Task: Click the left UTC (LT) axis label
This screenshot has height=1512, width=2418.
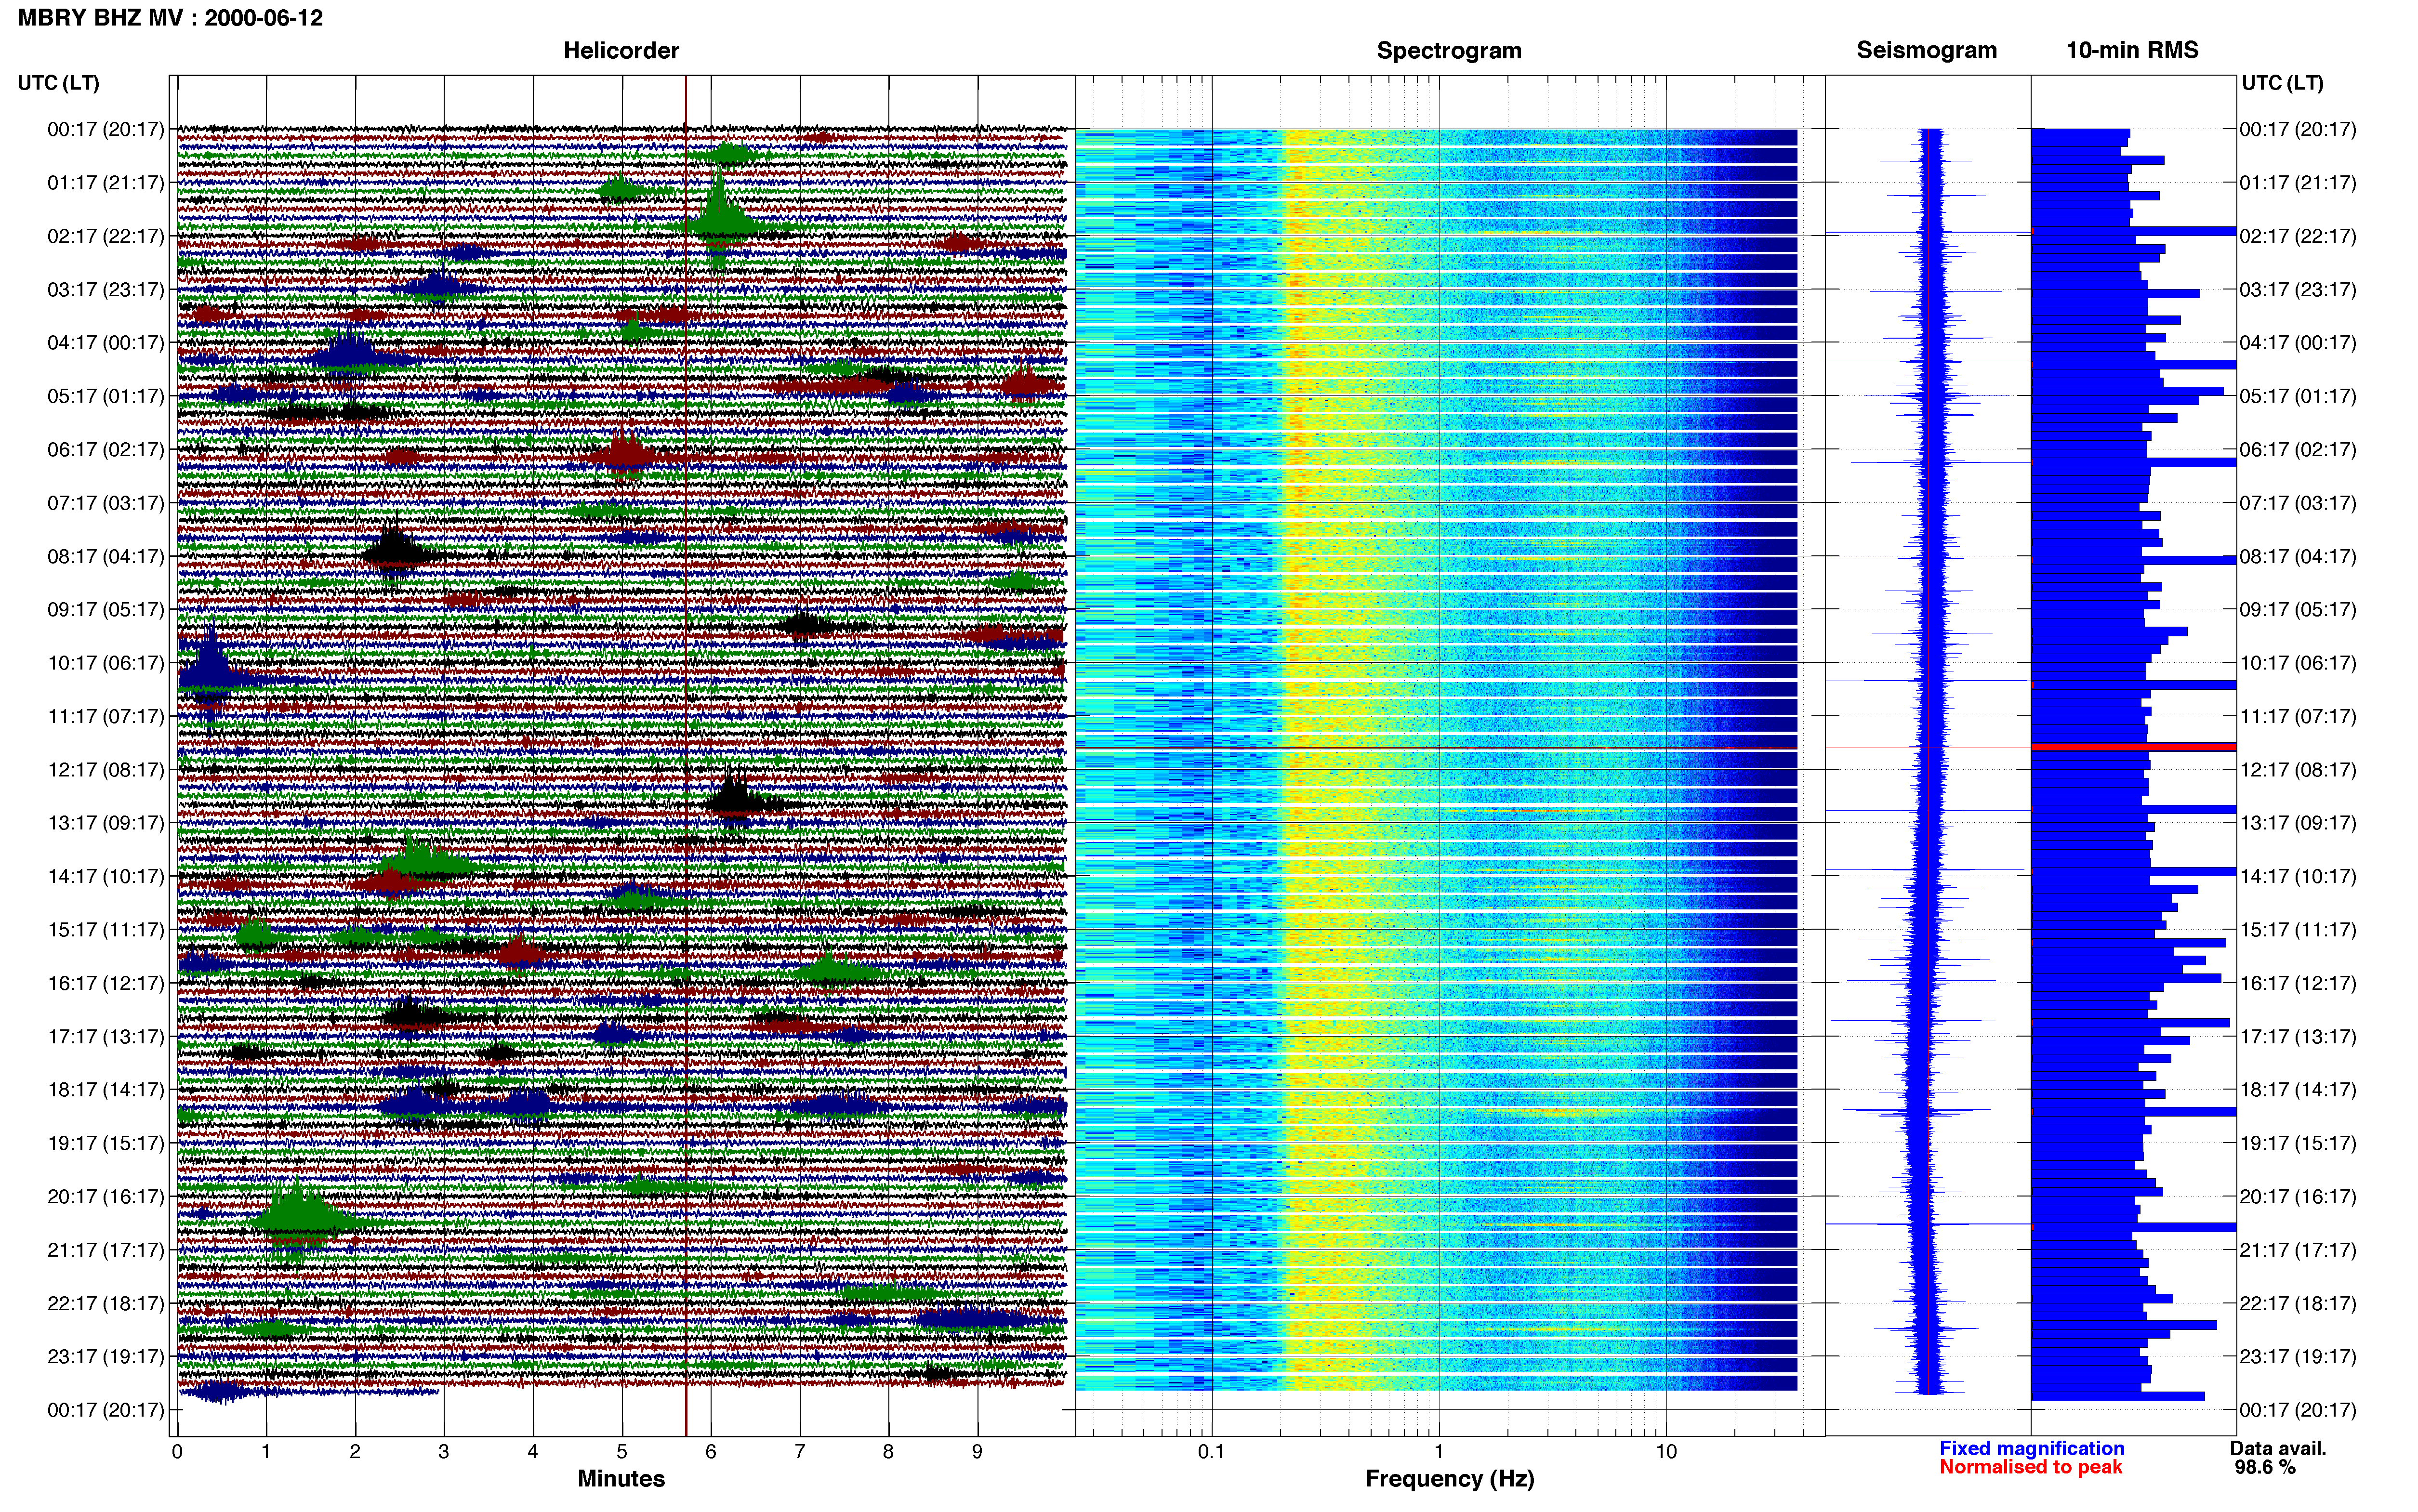Action: point(58,83)
